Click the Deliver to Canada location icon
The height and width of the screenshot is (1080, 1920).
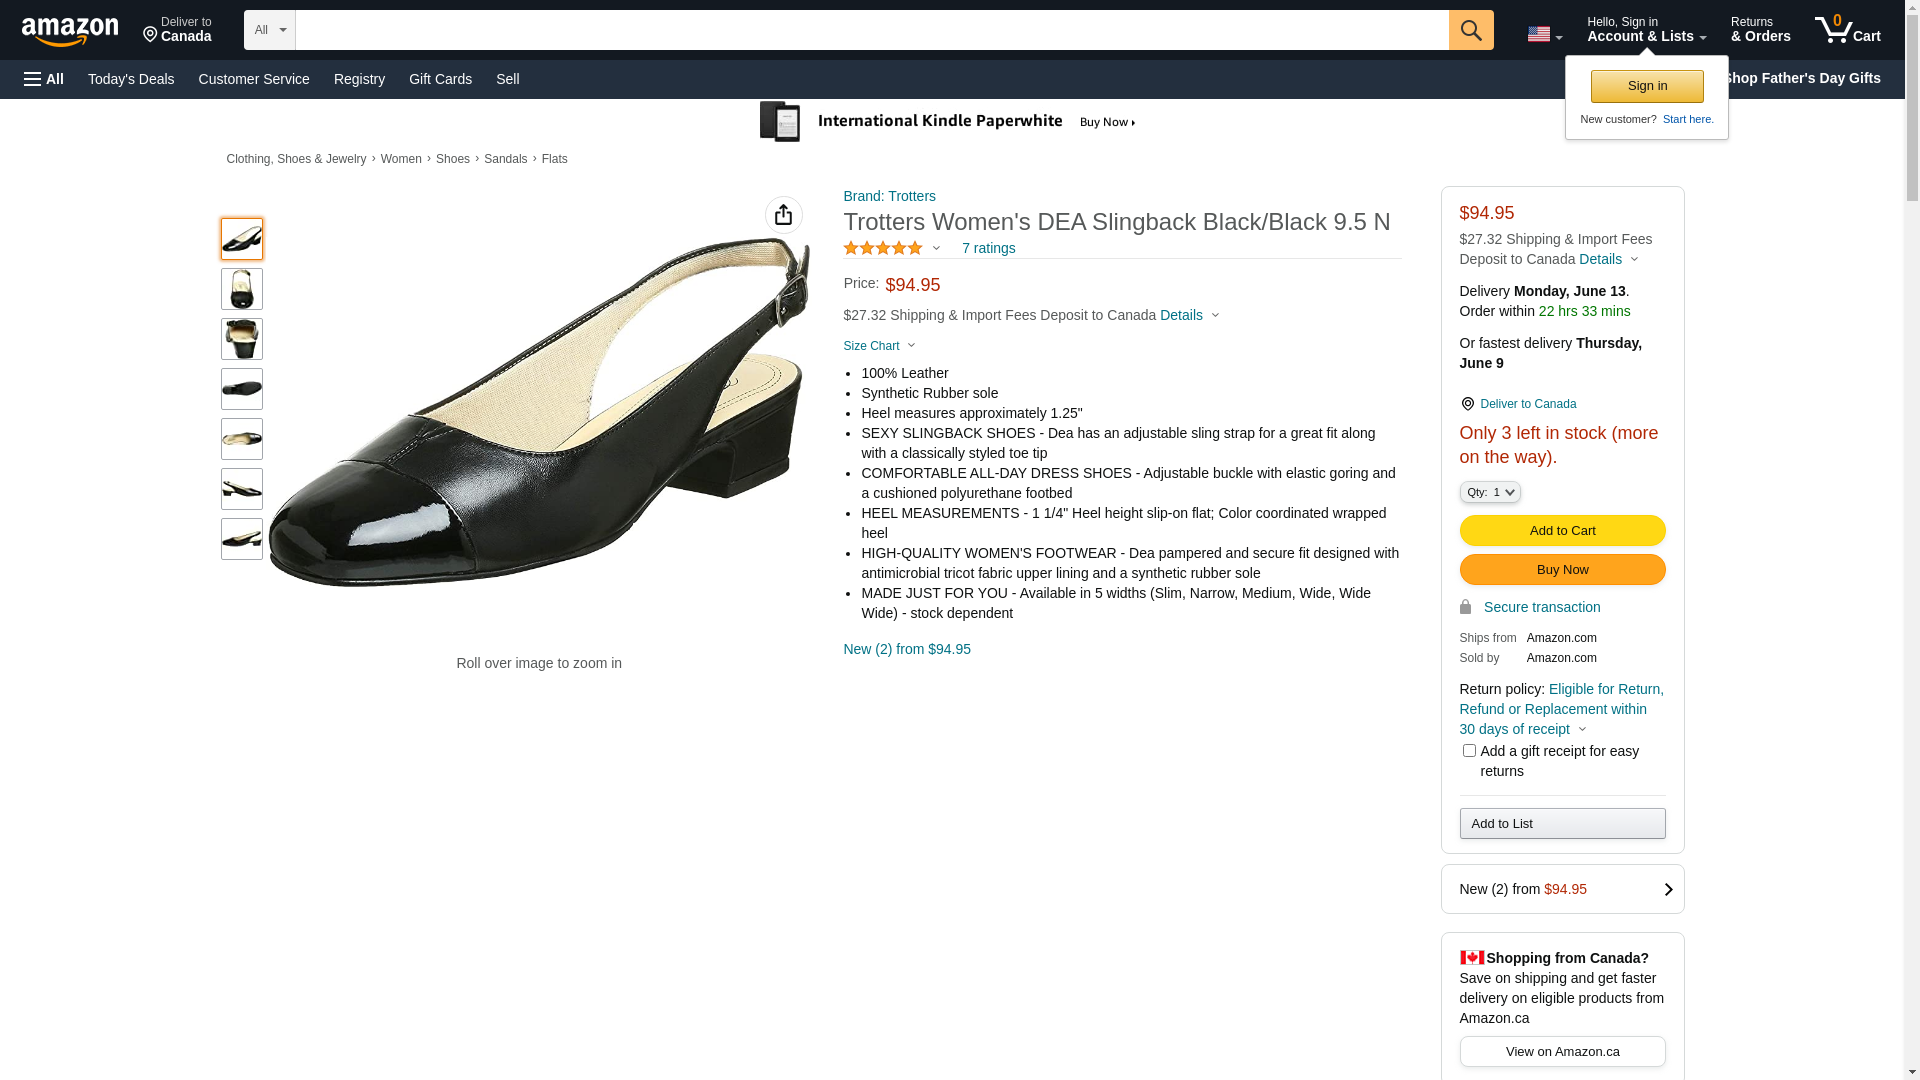pos(1467,404)
